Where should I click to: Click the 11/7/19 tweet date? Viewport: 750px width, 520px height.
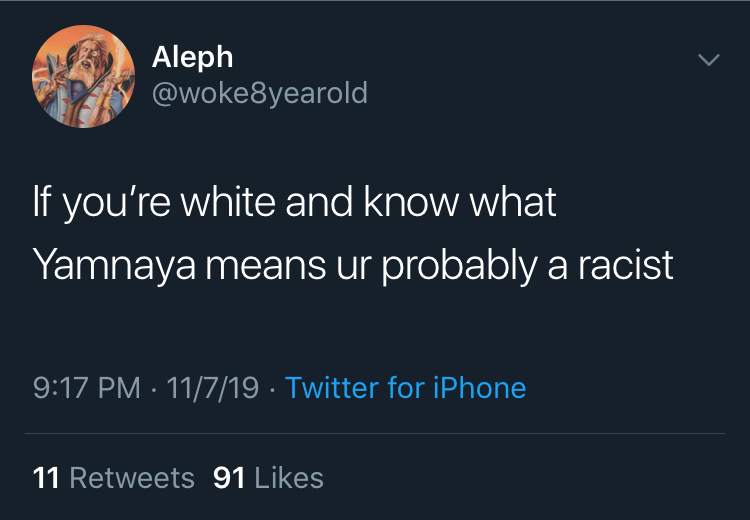coord(213,387)
